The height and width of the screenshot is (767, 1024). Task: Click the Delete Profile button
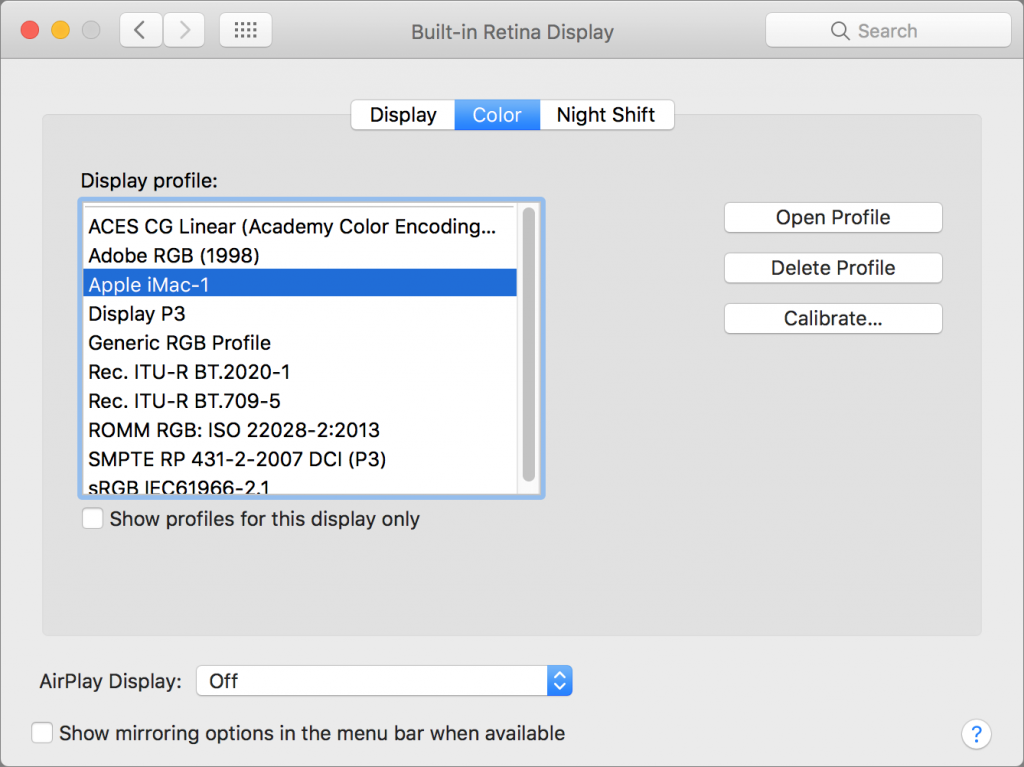pyautogui.click(x=833, y=268)
